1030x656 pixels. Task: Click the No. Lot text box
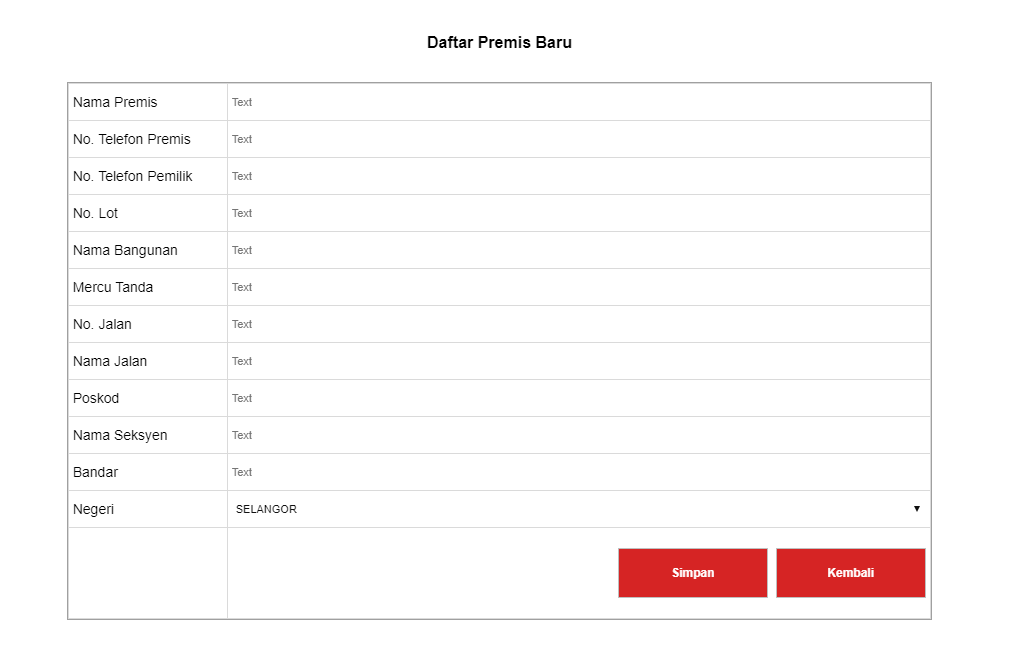pos(579,213)
